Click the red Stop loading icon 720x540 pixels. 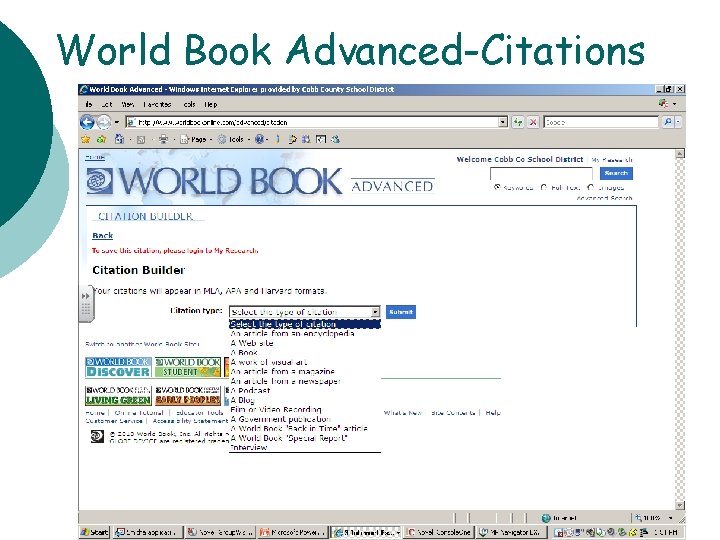point(533,122)
